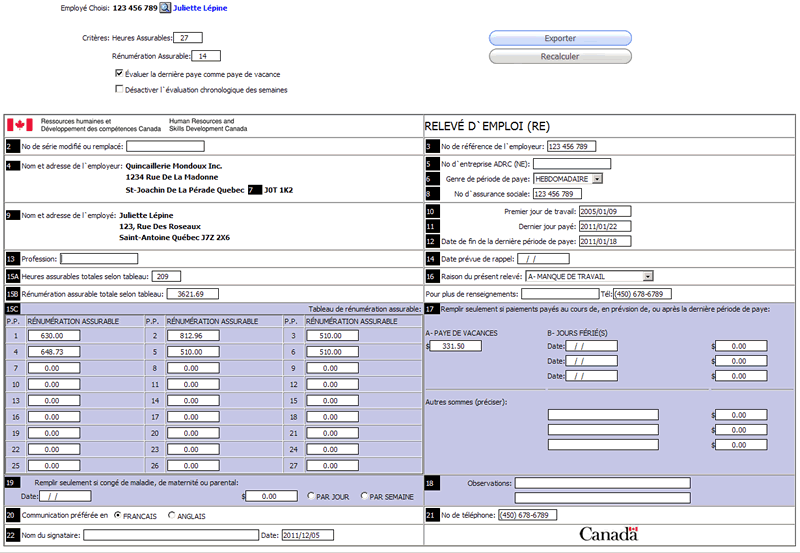Focus the Heures Assurables criteria field
800x553 pixels.
pos(188,37)
